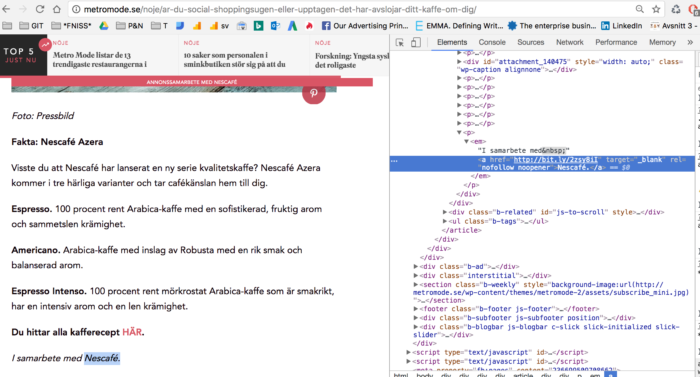This screenshot has width=700, height=377.
Task: Expand the interstitial div node
Action: point(416,276)
